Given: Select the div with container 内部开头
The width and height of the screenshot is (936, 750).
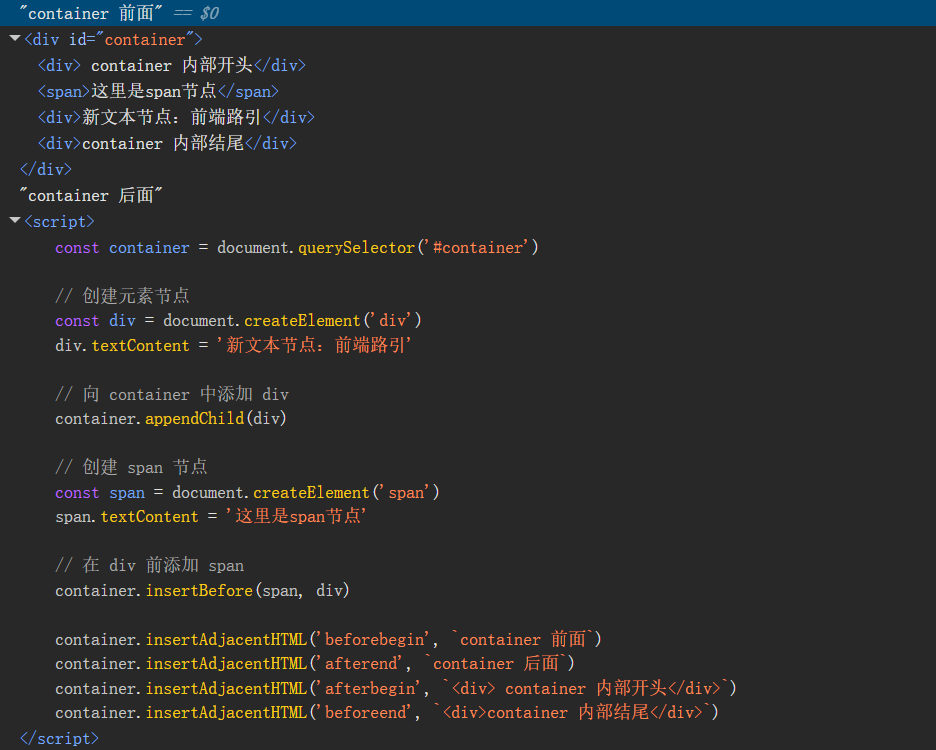Looking at the screenshot, I should 171,65.
